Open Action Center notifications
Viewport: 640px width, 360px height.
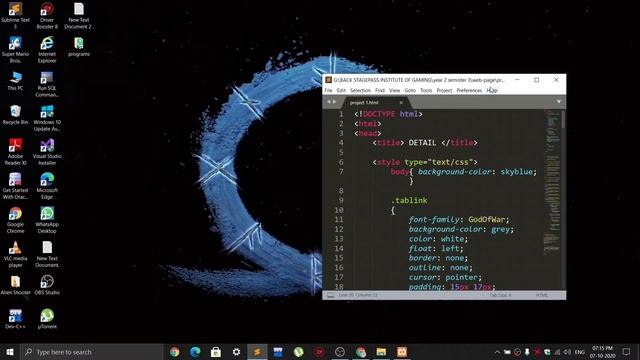point(627,351)
